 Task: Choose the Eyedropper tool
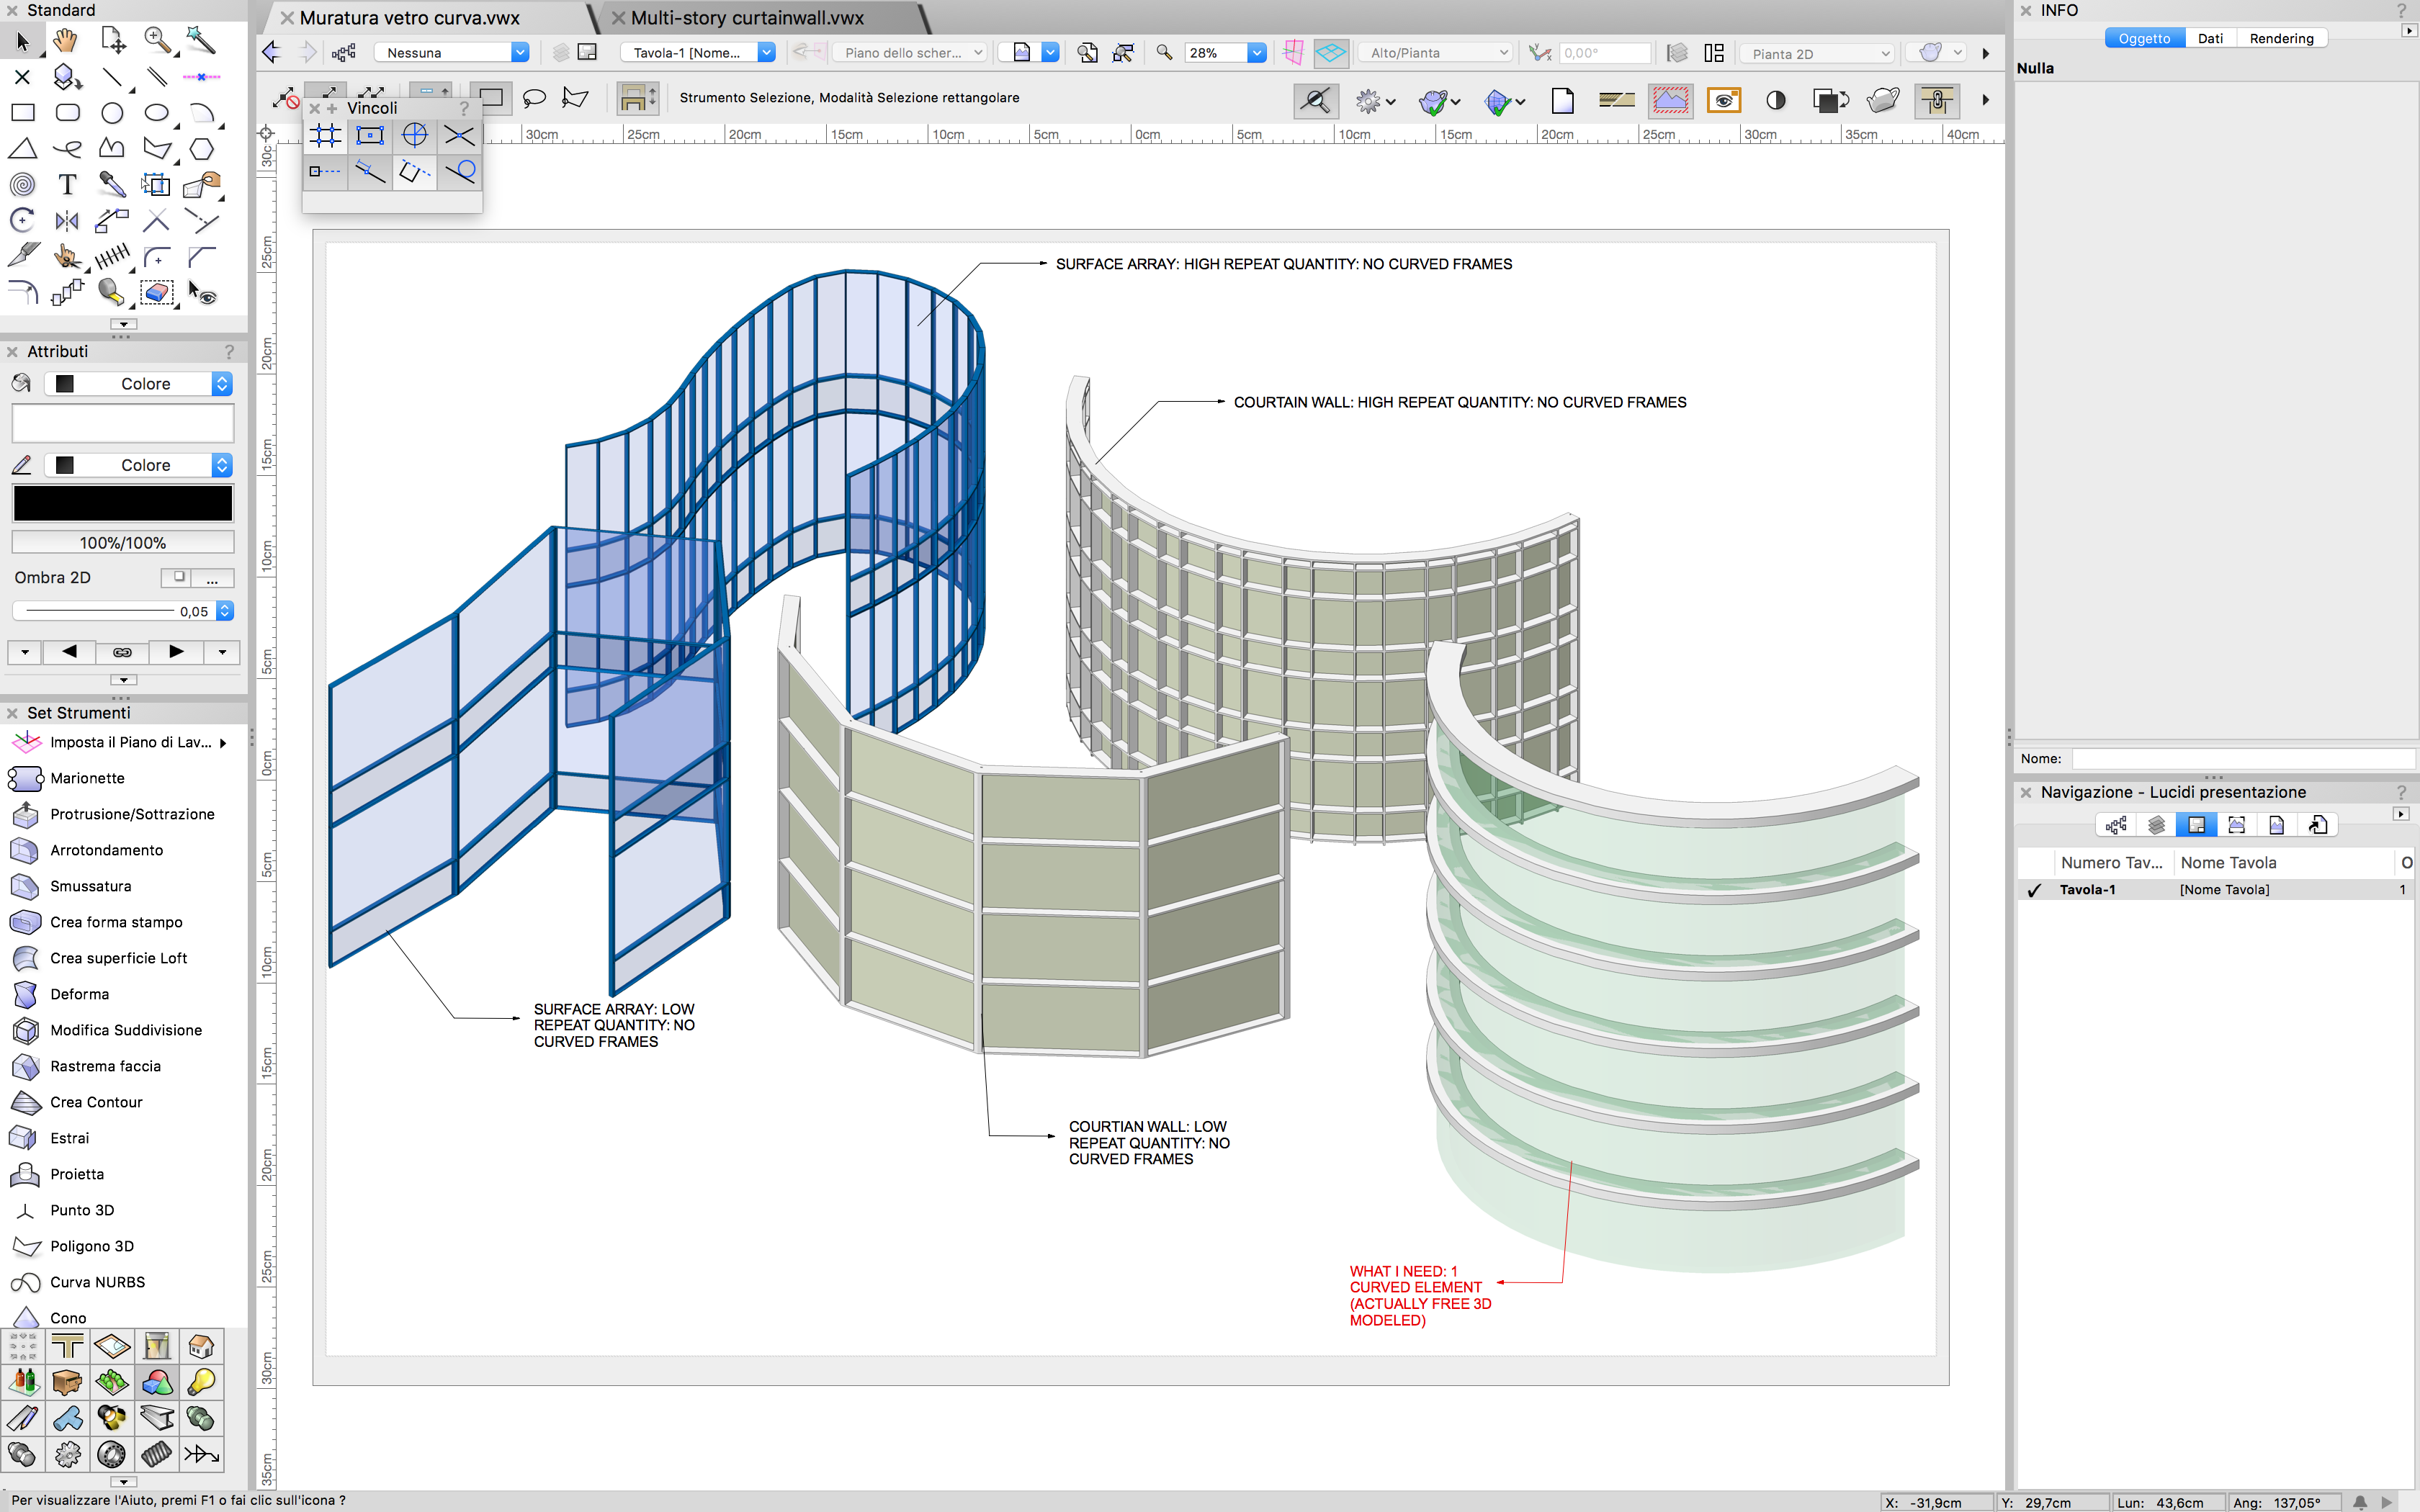point(111,185)
